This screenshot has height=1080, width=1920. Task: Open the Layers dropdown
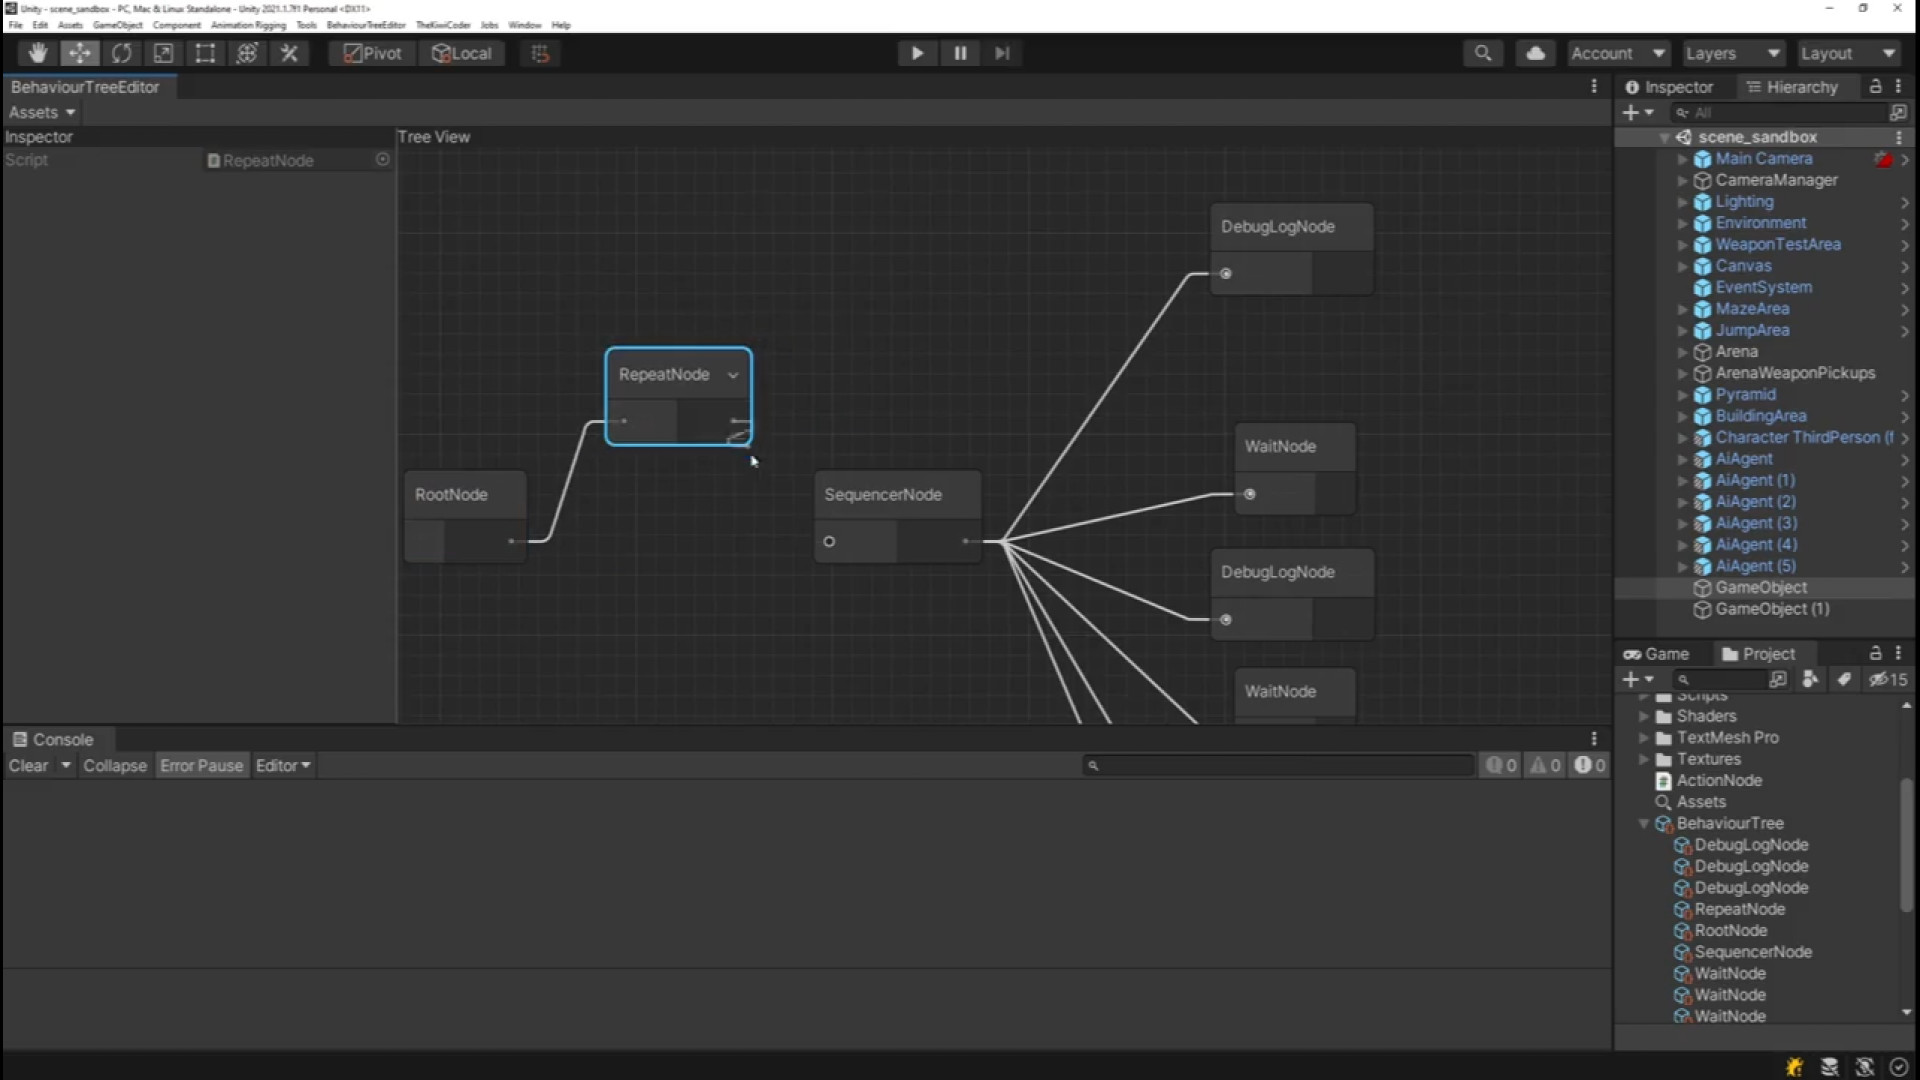click(1732, 53)
